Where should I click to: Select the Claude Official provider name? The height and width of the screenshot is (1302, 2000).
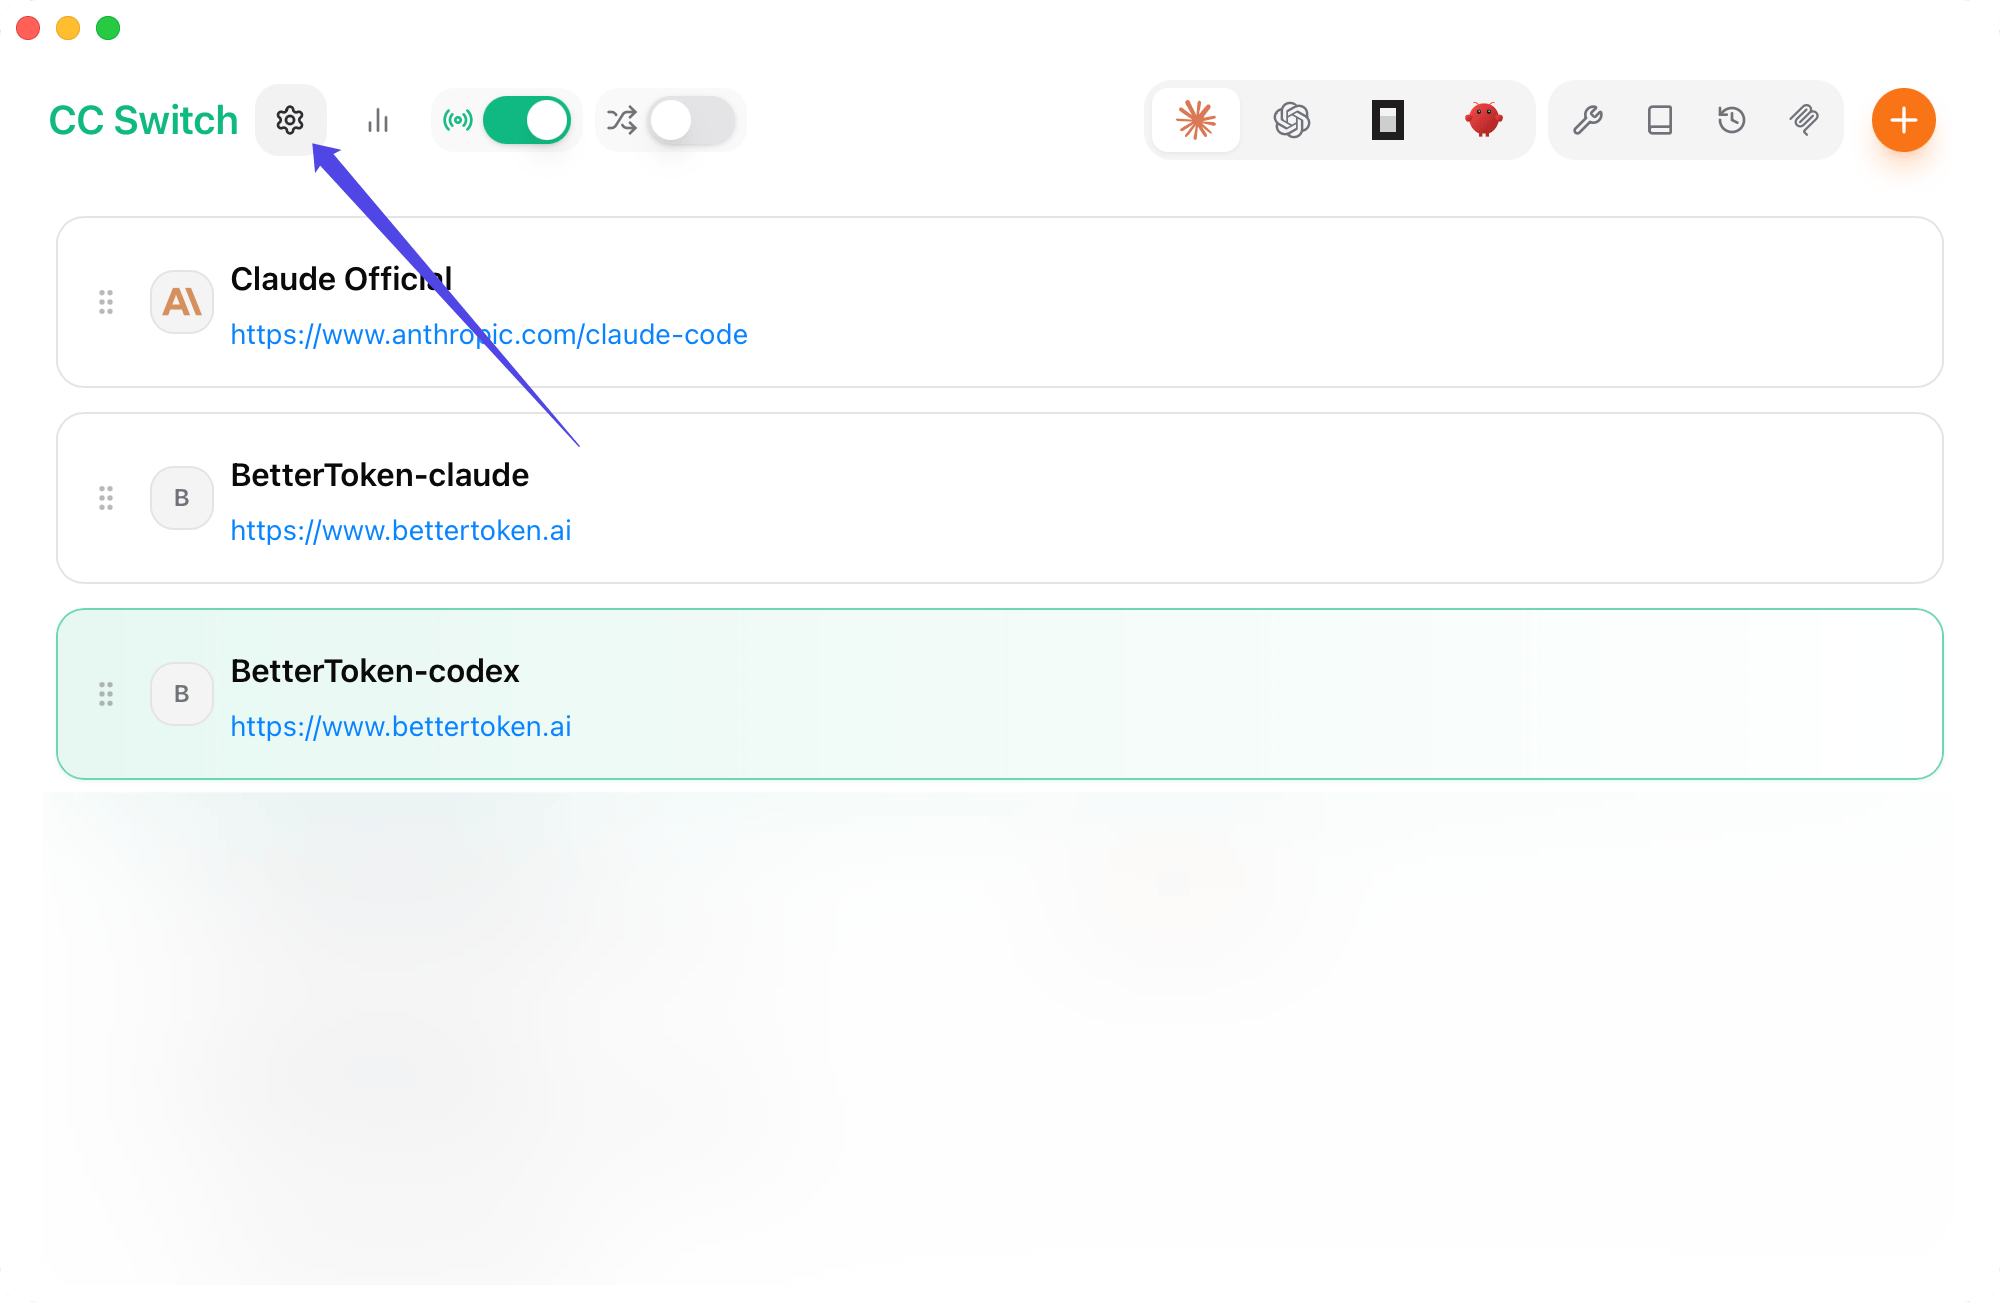[341, 278]
